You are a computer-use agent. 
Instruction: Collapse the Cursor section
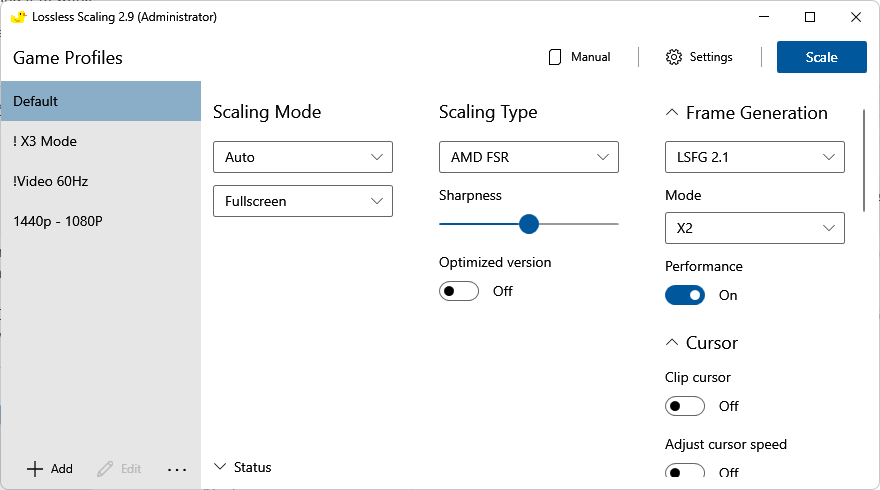pos(672,342)
